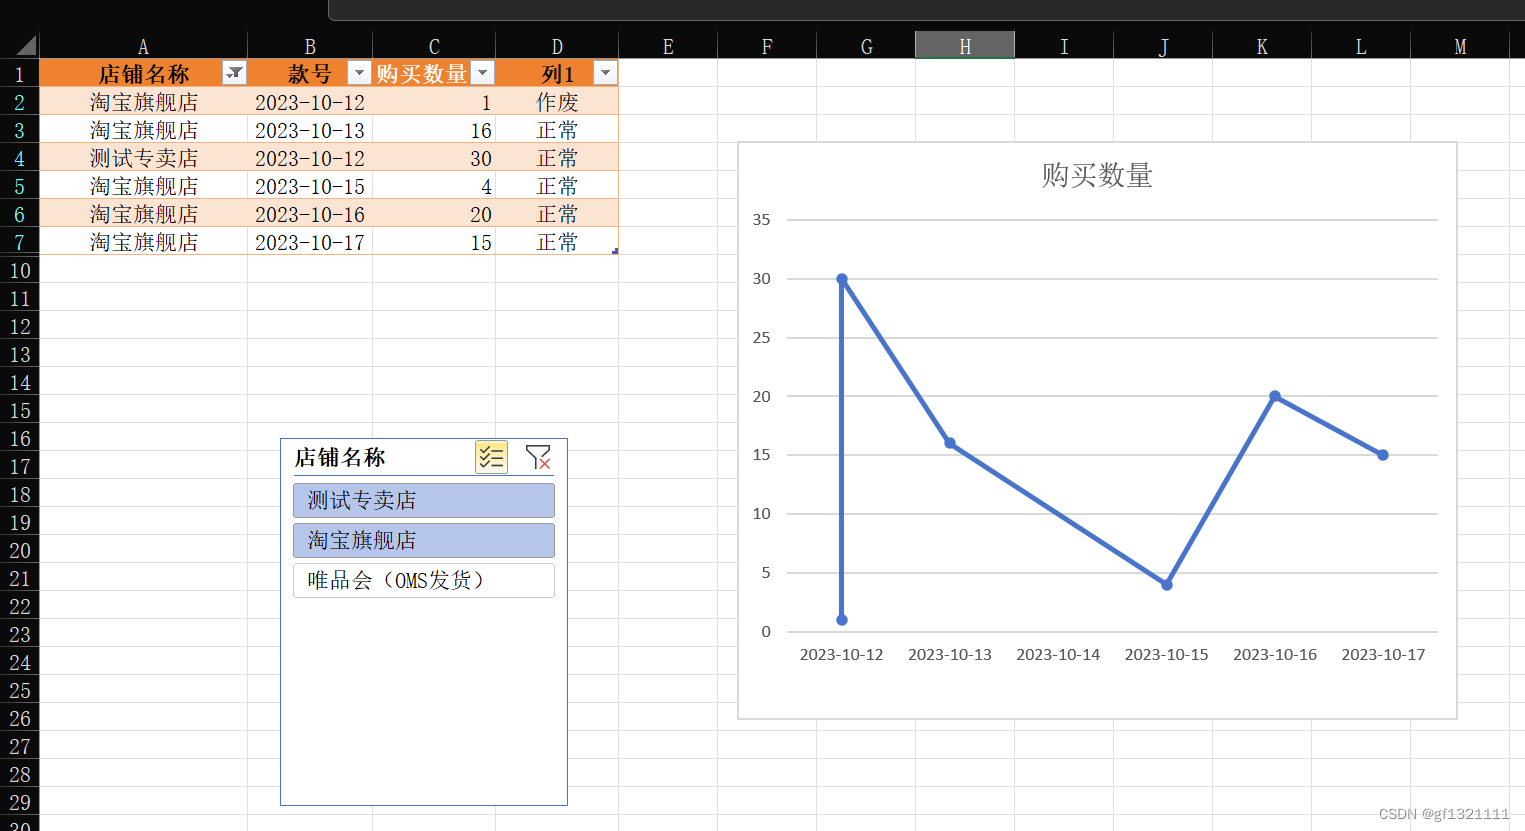The width and height of the screenshot is (1525, 831).
Task: Select quantity cell showing 15 in row 7
Action: (x=434, y=242)
